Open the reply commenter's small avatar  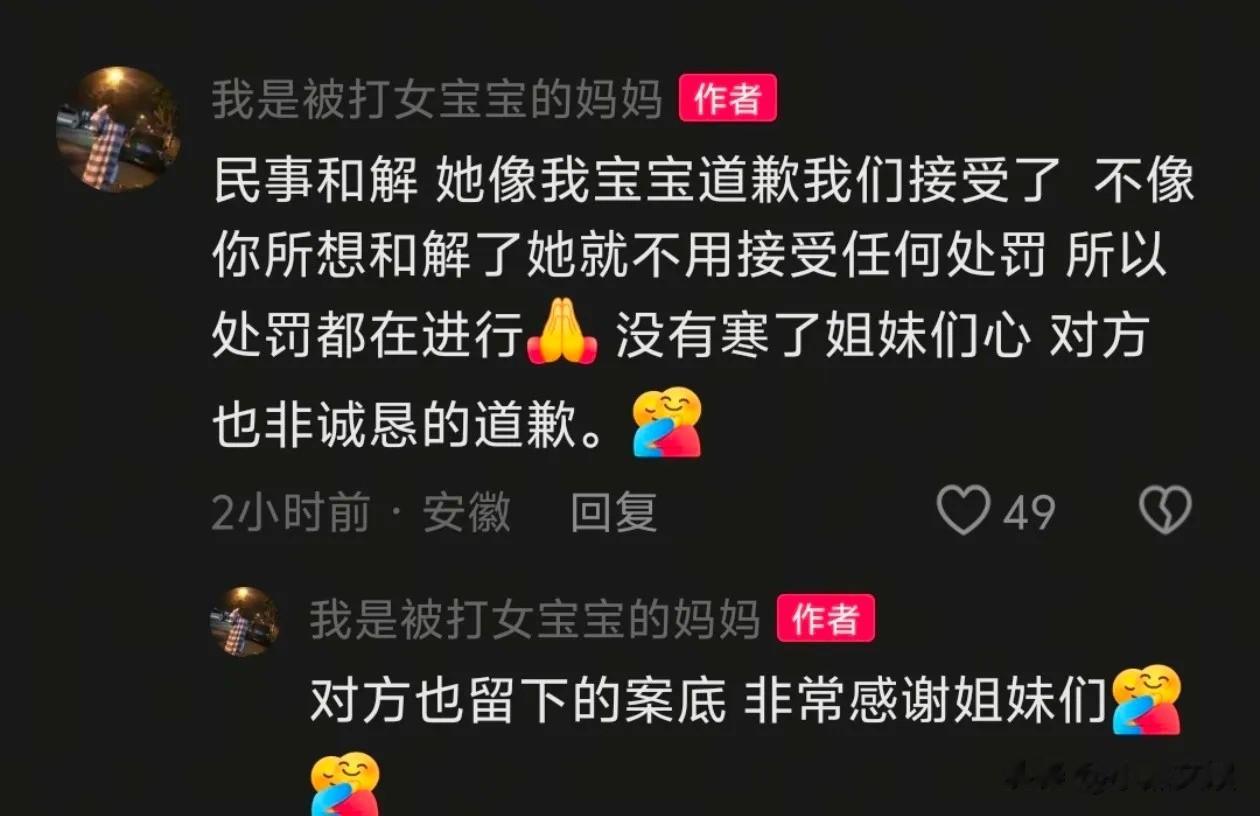click(x=244, y=621)
